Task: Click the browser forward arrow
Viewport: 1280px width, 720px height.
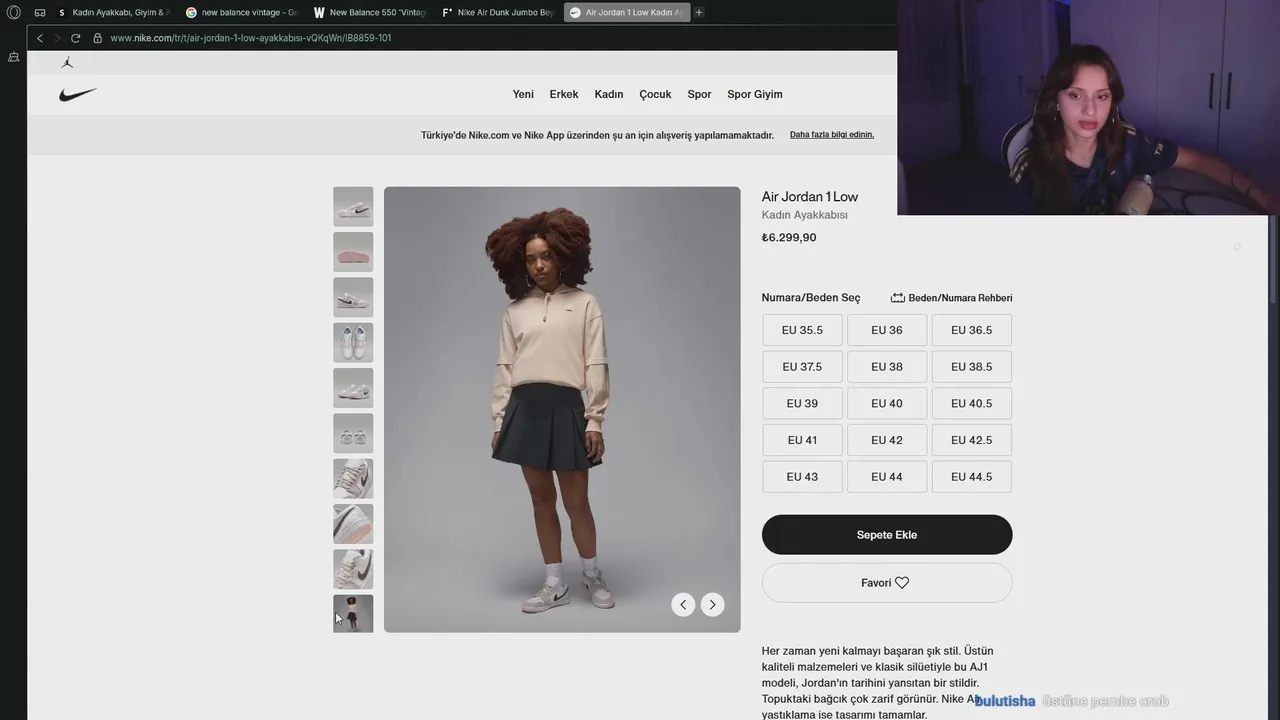Action: click(x=57, y=38)
